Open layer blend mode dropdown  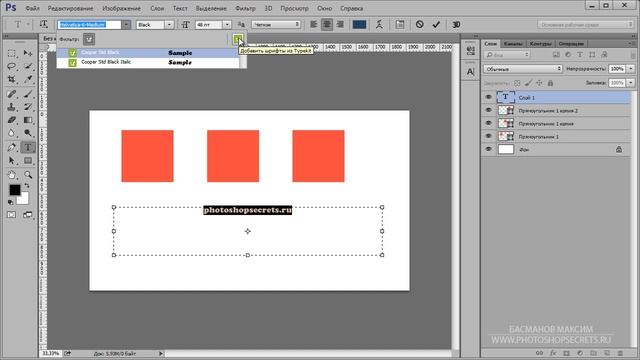[x=523, y=69]
